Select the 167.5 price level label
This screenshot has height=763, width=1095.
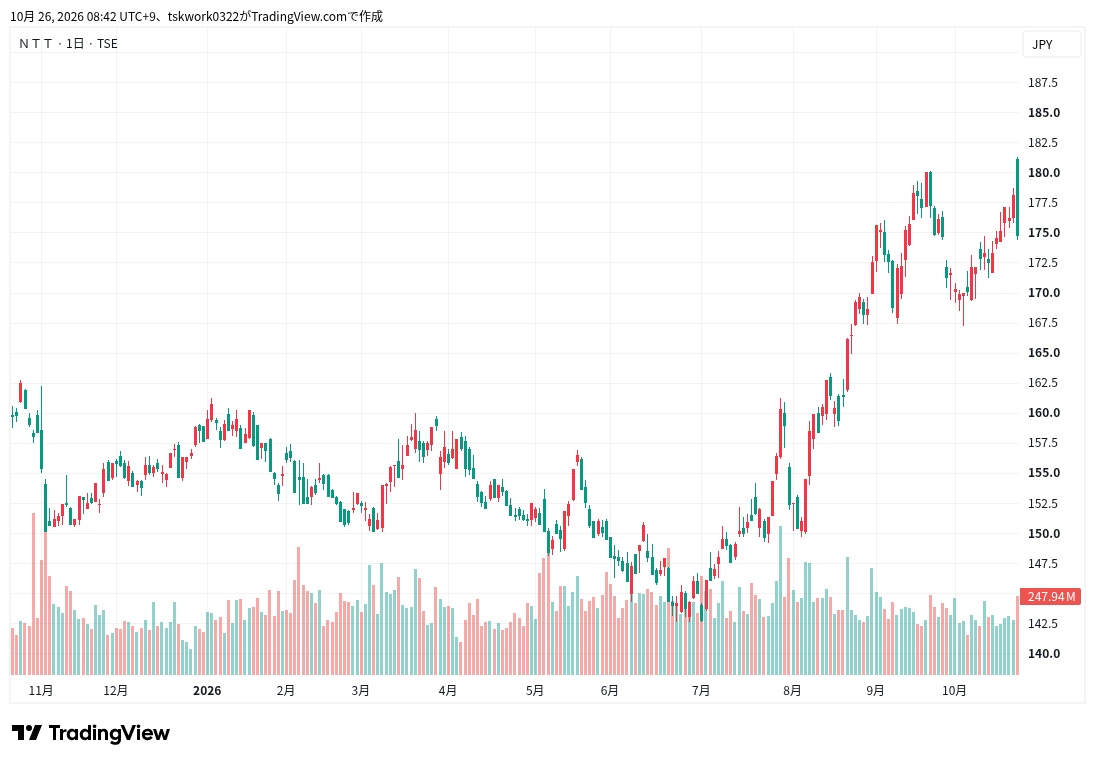(x=1043, y=323)
